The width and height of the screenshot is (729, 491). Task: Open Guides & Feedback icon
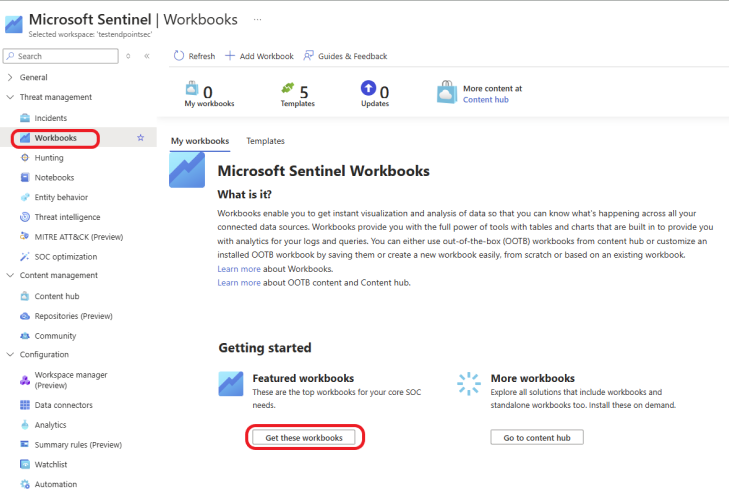point(308,56)
